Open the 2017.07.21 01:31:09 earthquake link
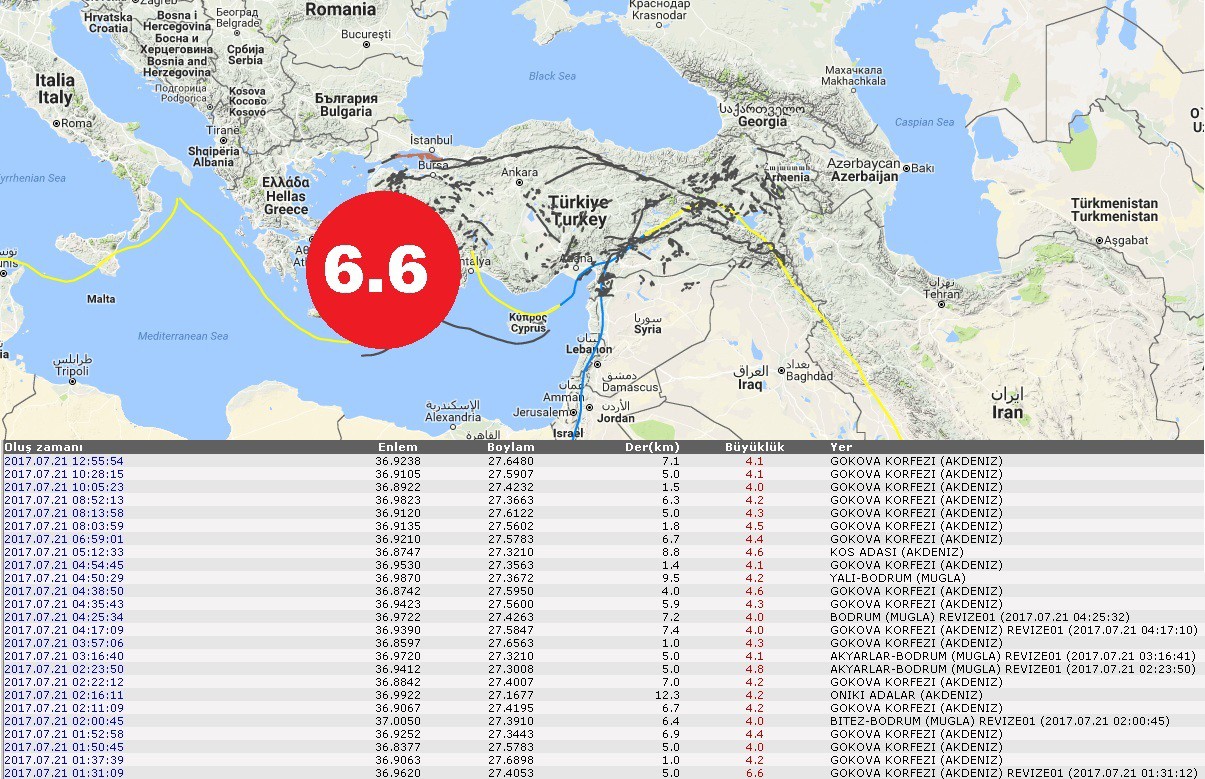The height and width of the screenshot is (779, 1205). [x=64, y=773]
